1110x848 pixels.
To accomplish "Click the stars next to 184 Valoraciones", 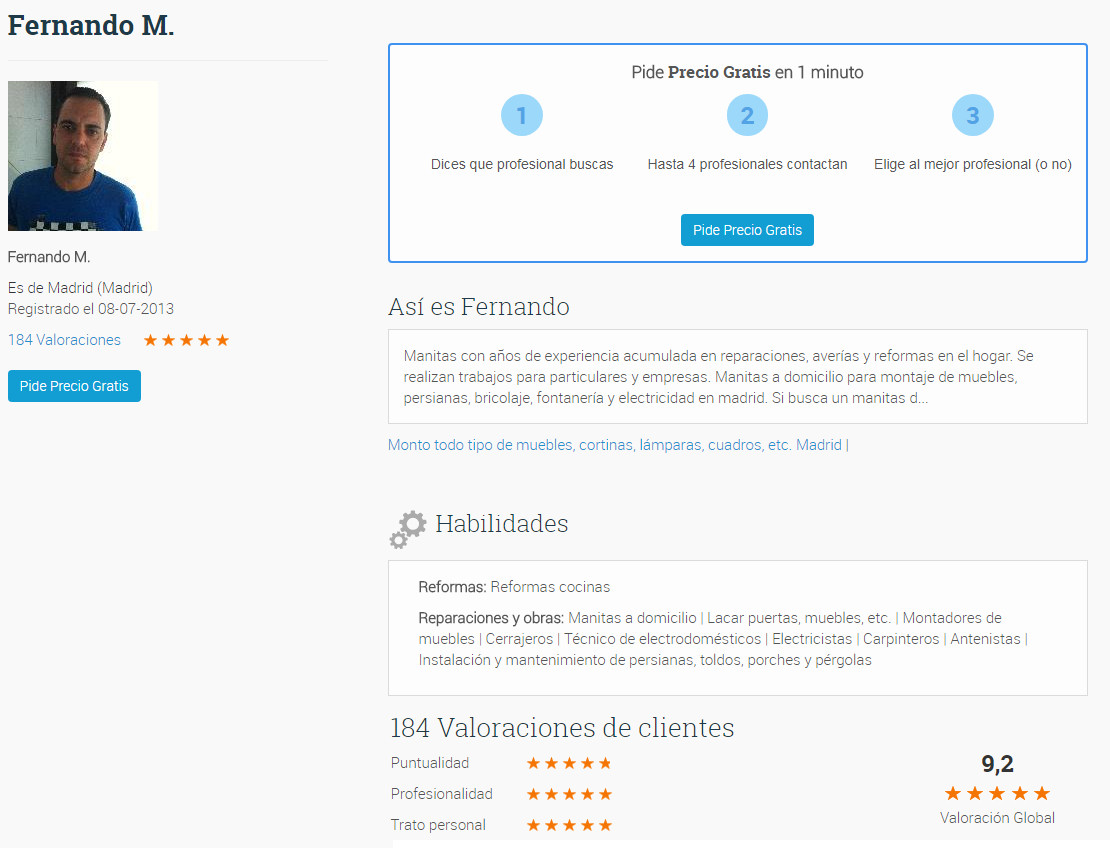I will coord(186,340).
